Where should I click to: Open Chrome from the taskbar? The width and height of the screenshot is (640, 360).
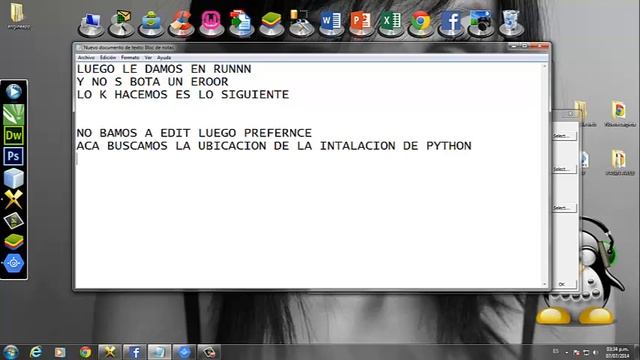coord(85,352)
